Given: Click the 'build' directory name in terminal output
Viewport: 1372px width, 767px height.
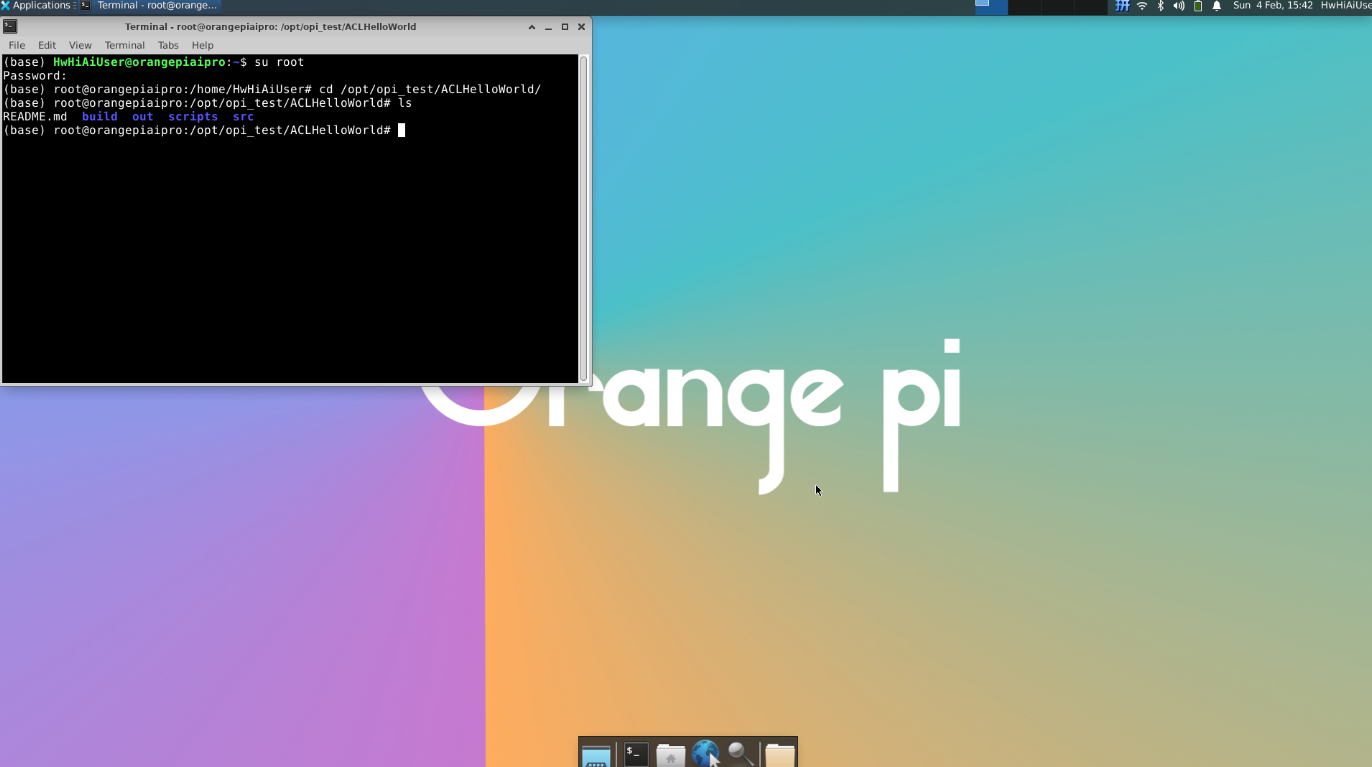Looking at the screenshot, I should 100,117.
